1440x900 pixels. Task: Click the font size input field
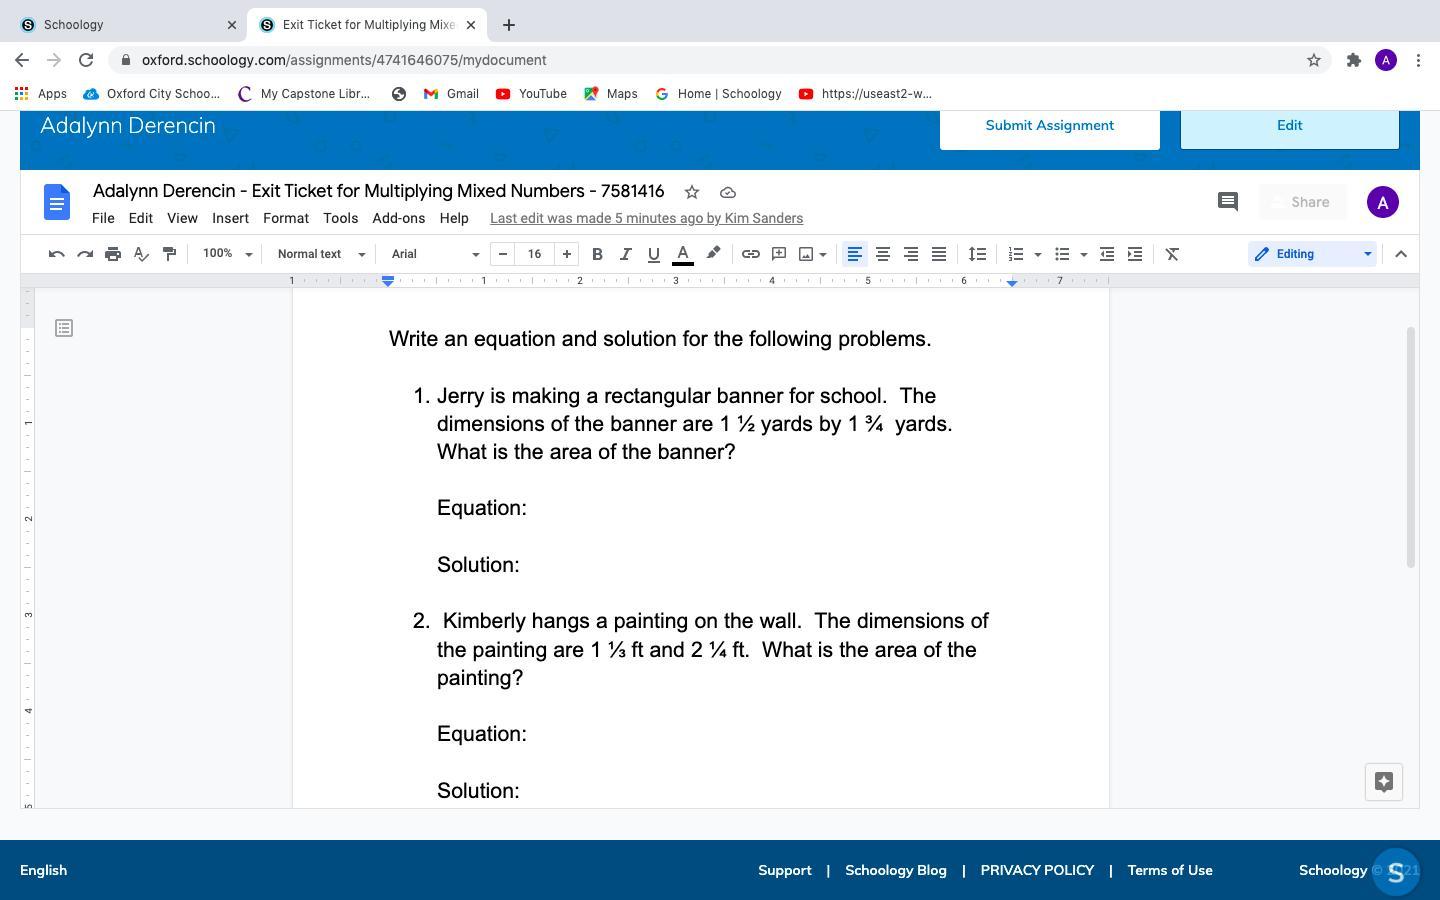click(x=535, y=254)
